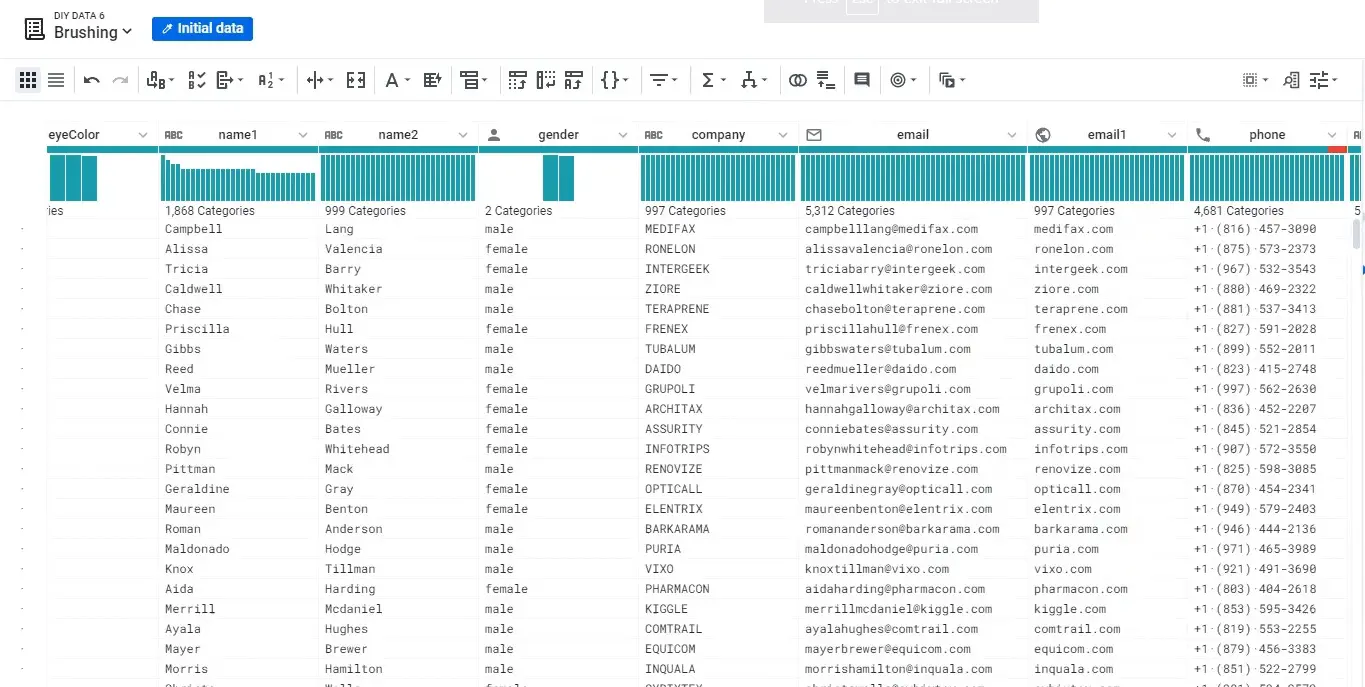Screen dimensions: 1365x687
Task: Open the filter lines icon
Action: pos(659,80)
